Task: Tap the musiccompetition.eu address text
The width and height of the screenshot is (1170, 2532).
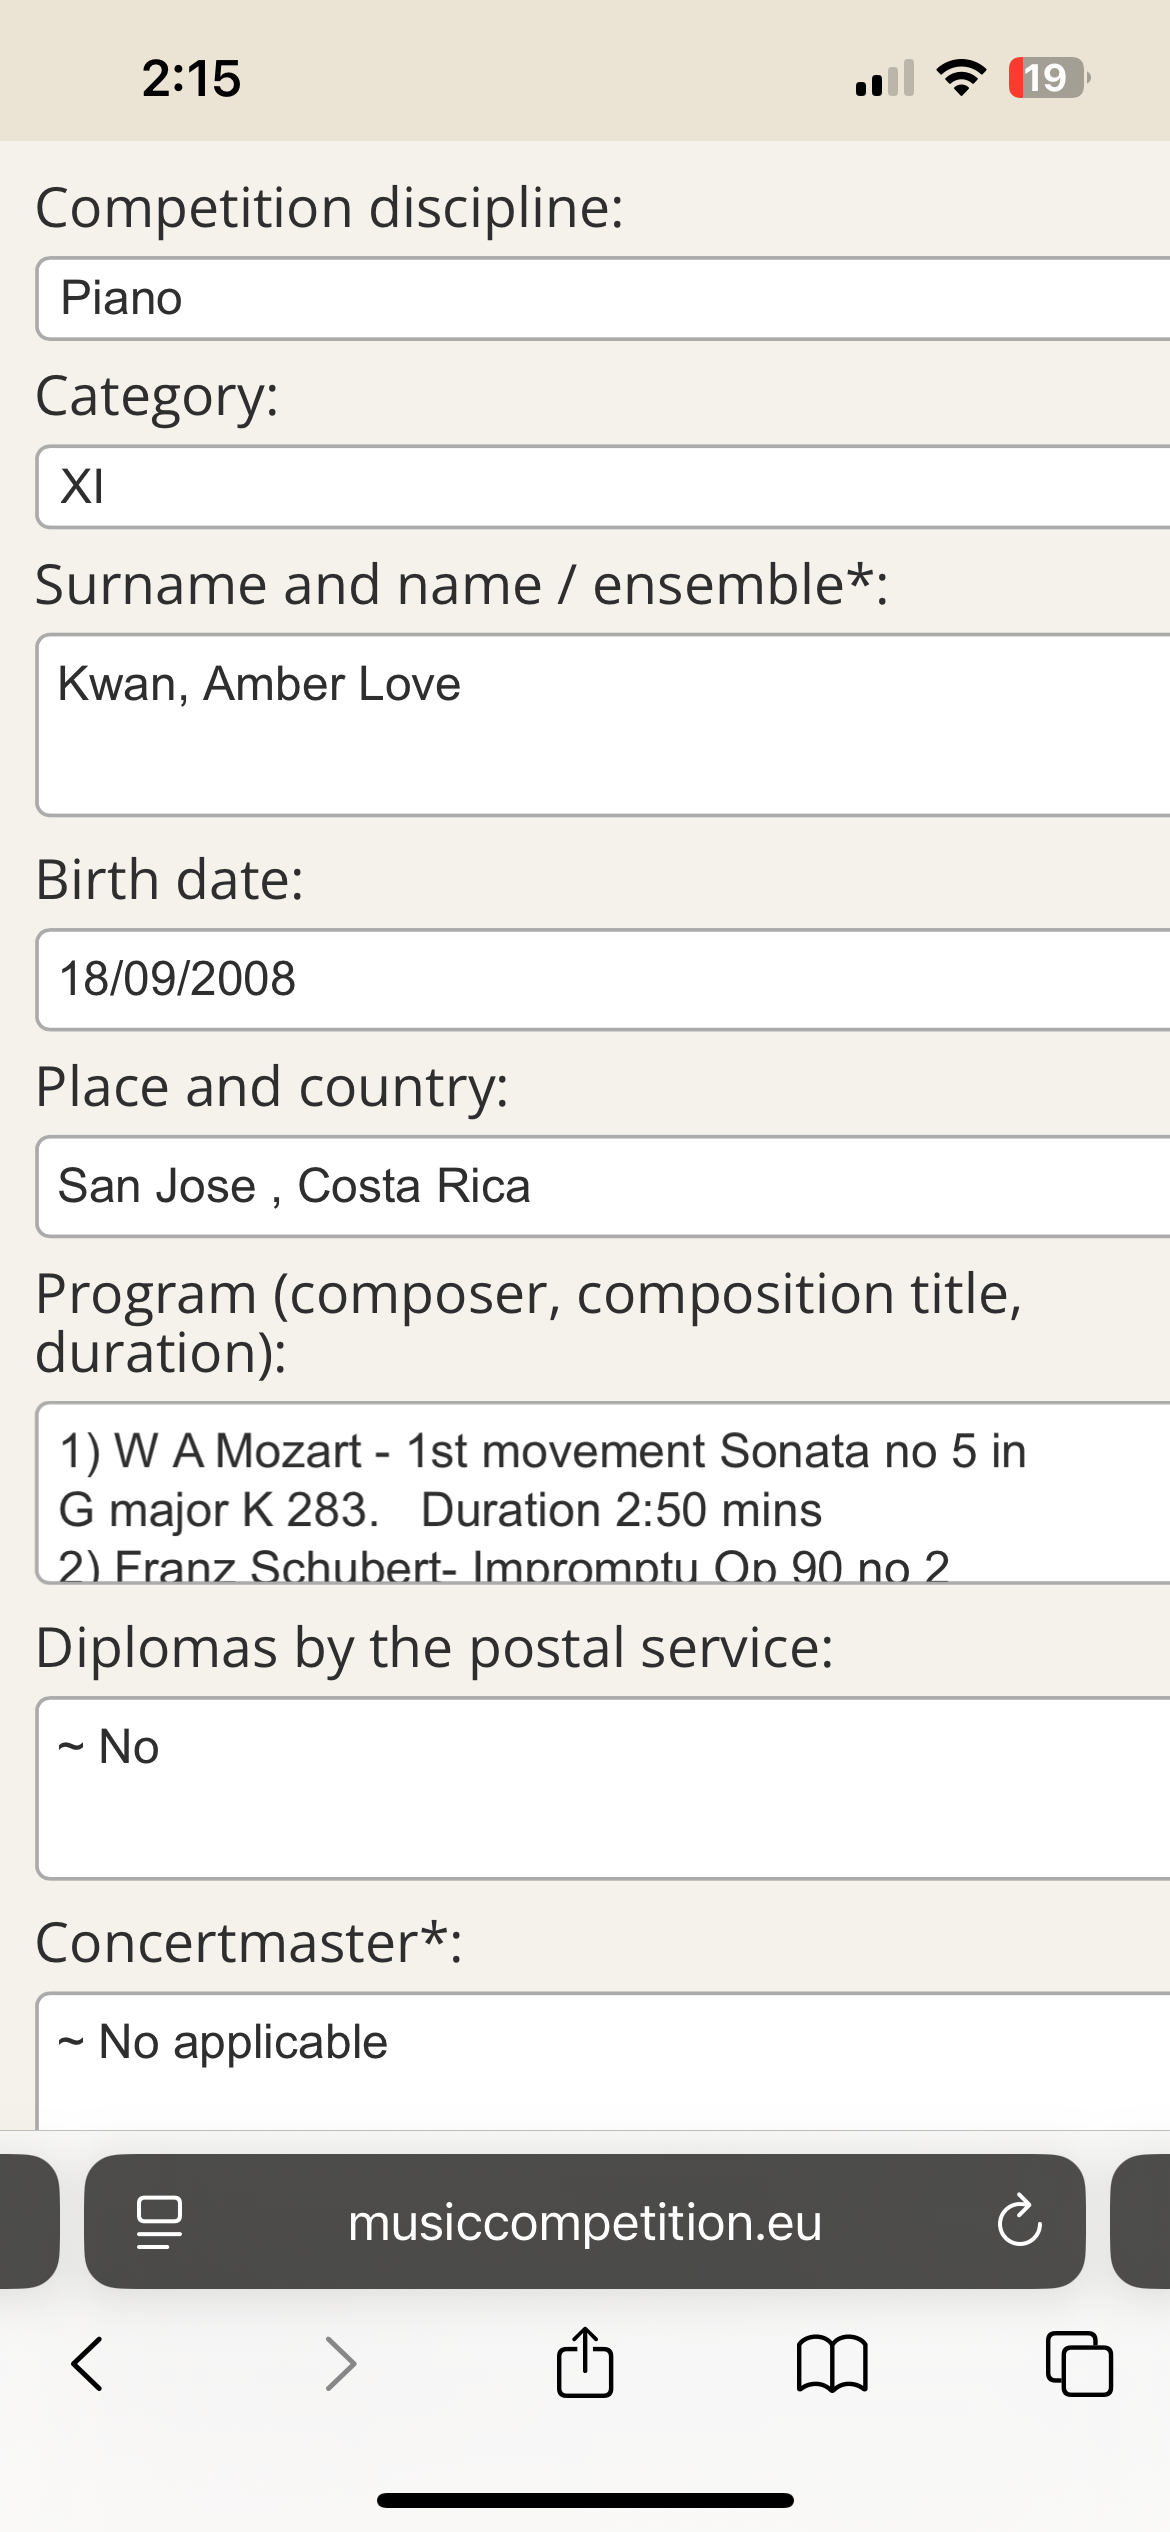Action: [585, 2222]
